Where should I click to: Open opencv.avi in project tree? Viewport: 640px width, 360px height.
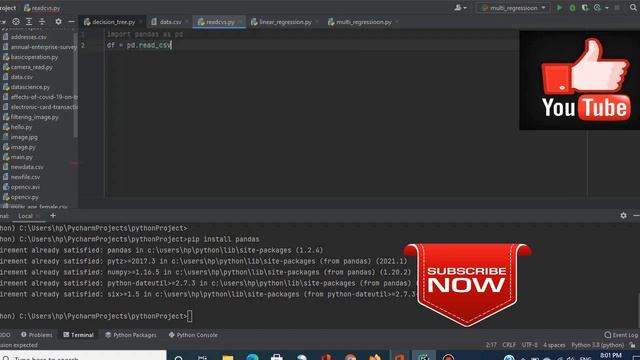click(21, 187)
